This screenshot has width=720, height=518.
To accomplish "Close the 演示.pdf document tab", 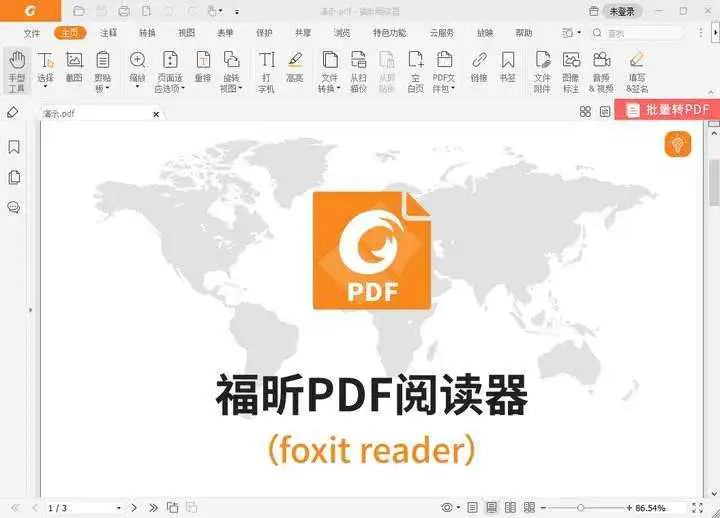I will pos(156,114).
